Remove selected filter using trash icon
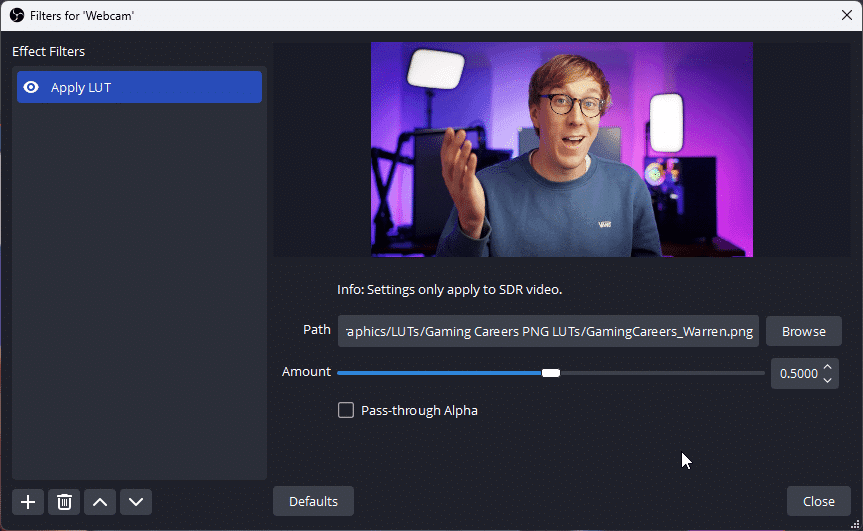The width and height of the screenshot is (863, 531). click(x=64, y=502)
